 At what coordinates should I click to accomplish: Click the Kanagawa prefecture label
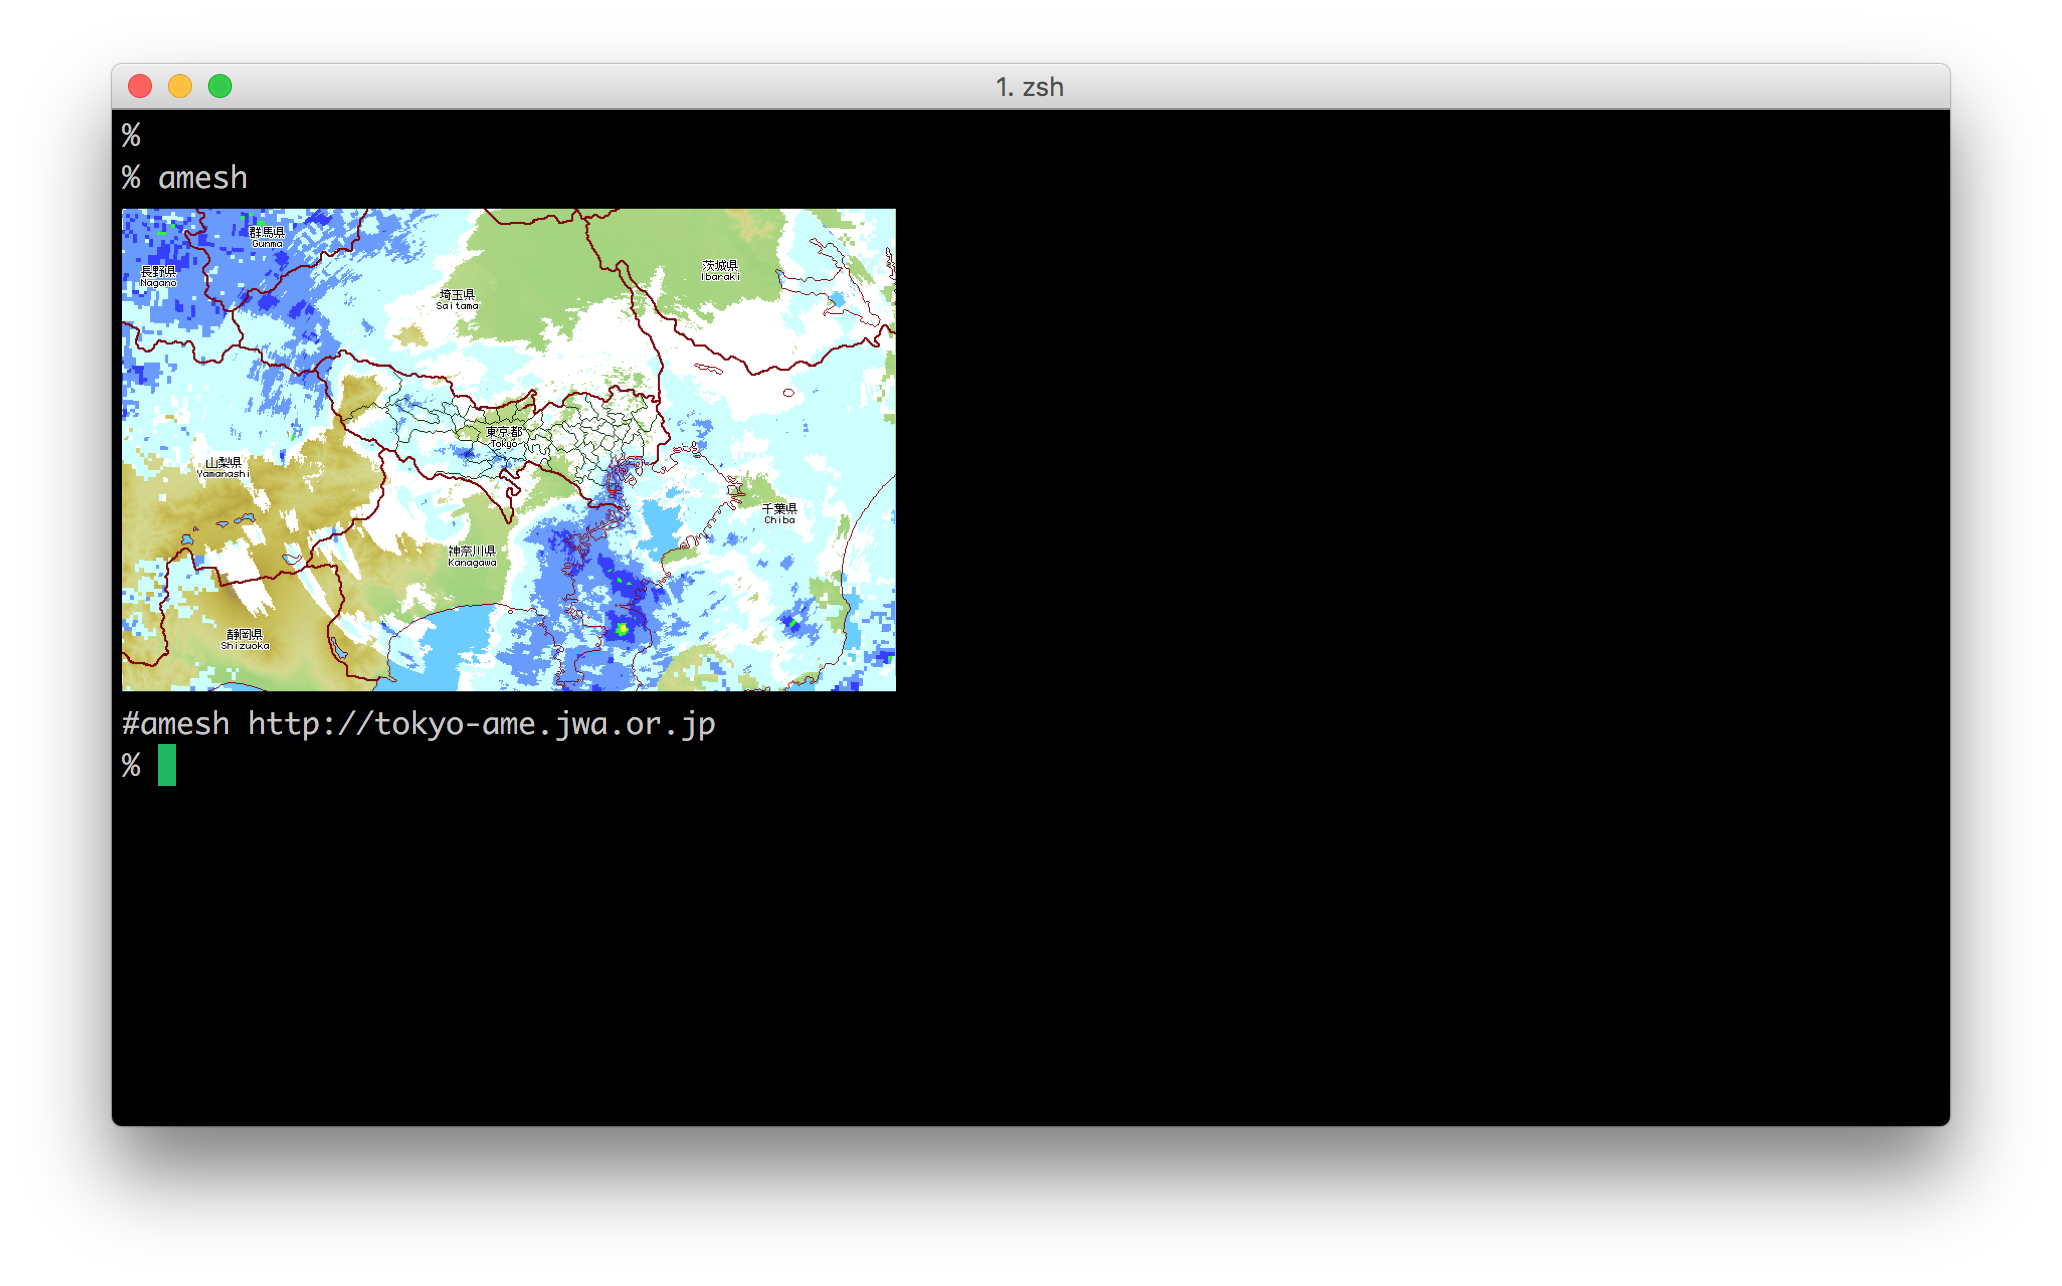click(x=472, y=556)
